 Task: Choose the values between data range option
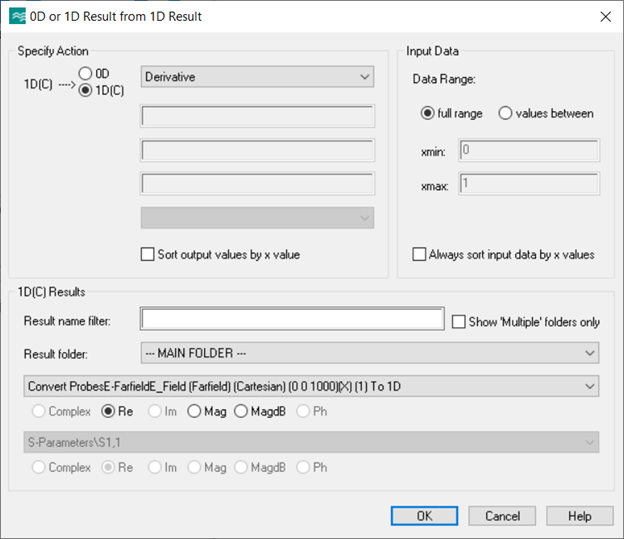coord(505,113)
